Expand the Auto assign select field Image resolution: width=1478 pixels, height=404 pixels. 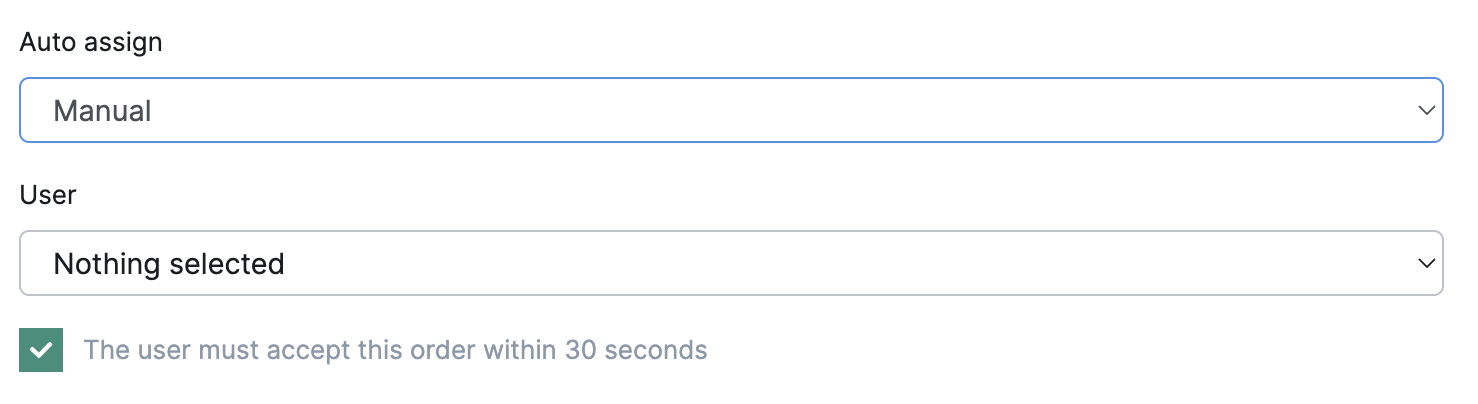[x=730, y=110]
